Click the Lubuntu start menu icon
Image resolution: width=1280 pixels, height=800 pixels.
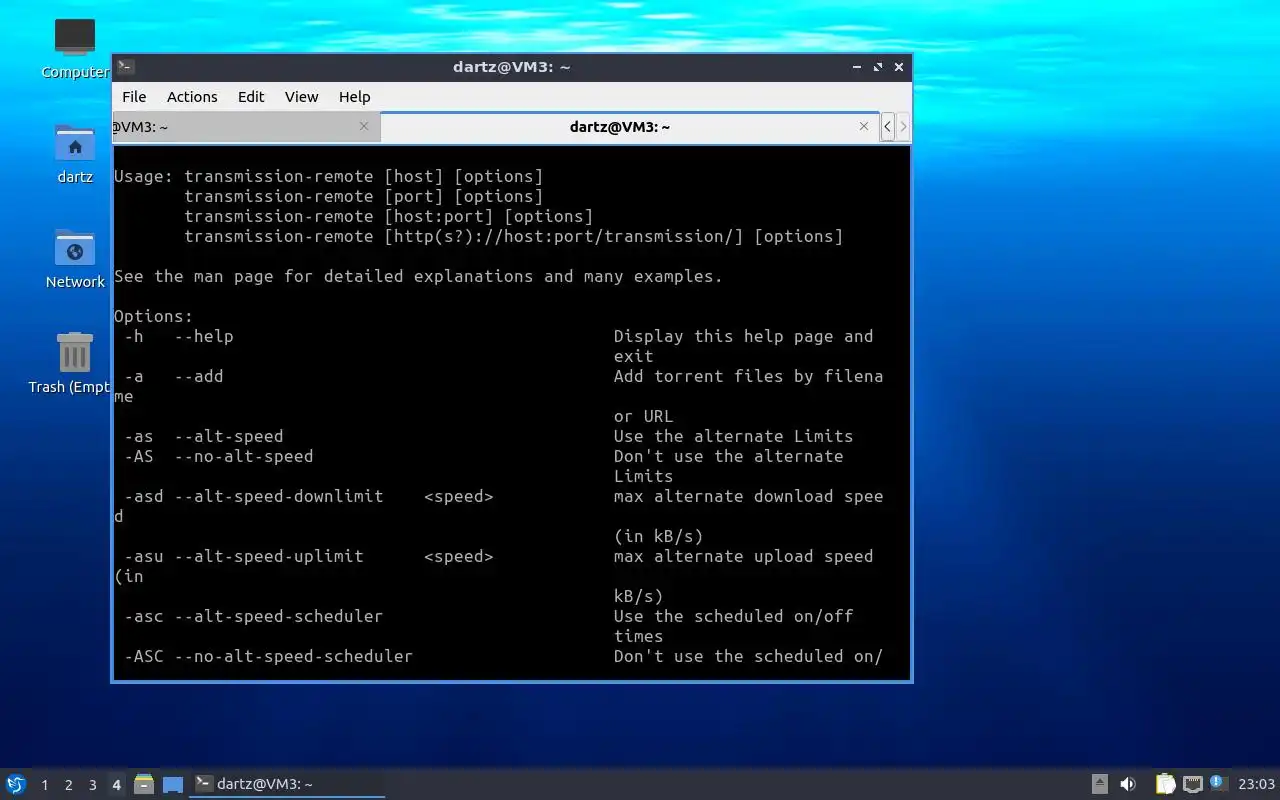point(16,784)
